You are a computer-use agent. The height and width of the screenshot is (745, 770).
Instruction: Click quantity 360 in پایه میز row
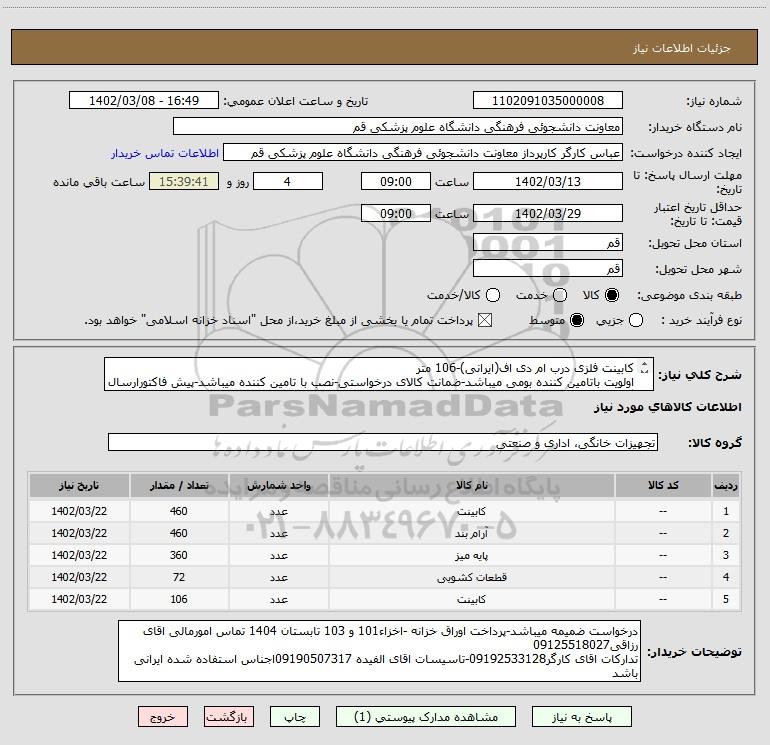click(x=179, y=555)
